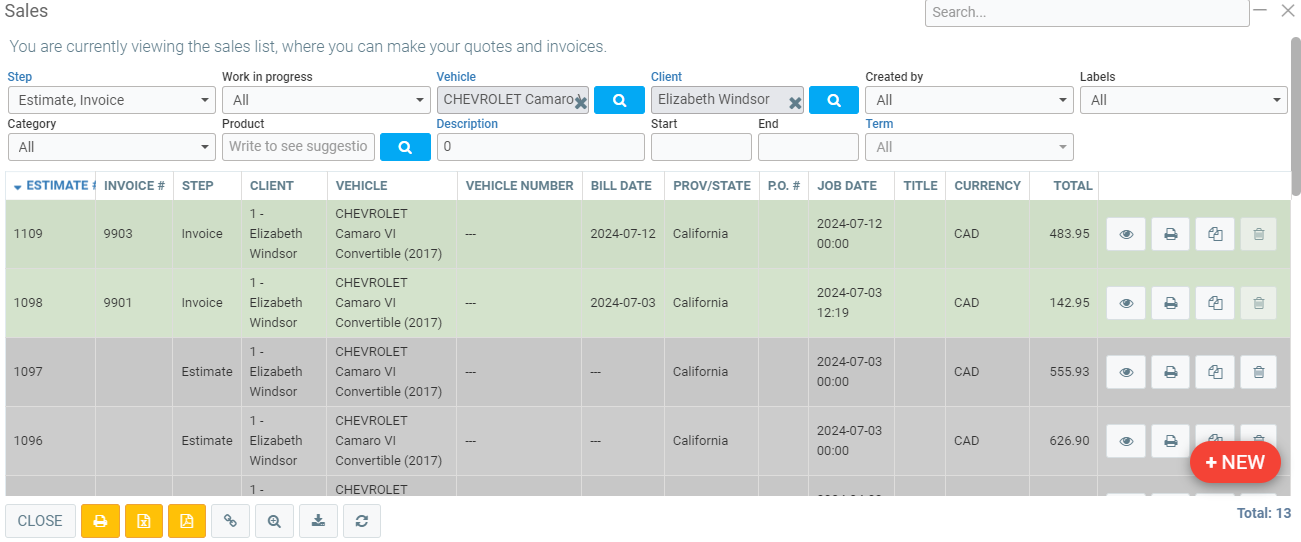Click the chain link icon button

click(x=230, y=521)
